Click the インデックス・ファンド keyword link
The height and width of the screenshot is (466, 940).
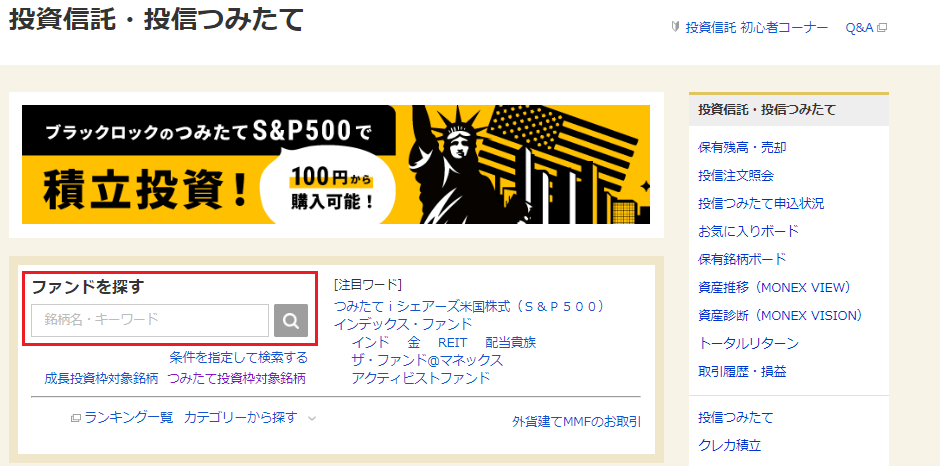click(x=403, y=324)
